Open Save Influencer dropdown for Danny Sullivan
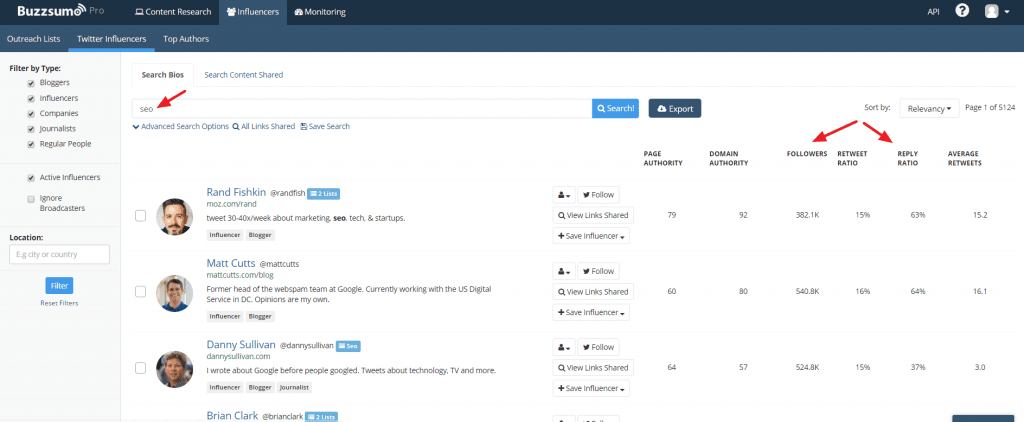 591,388
